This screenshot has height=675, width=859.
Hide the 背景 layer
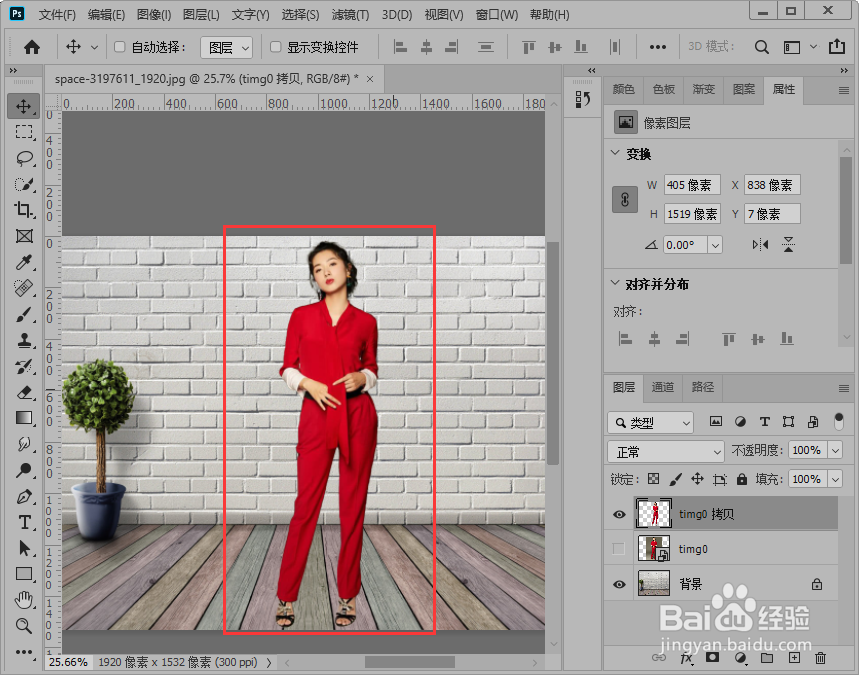point(619,584)
